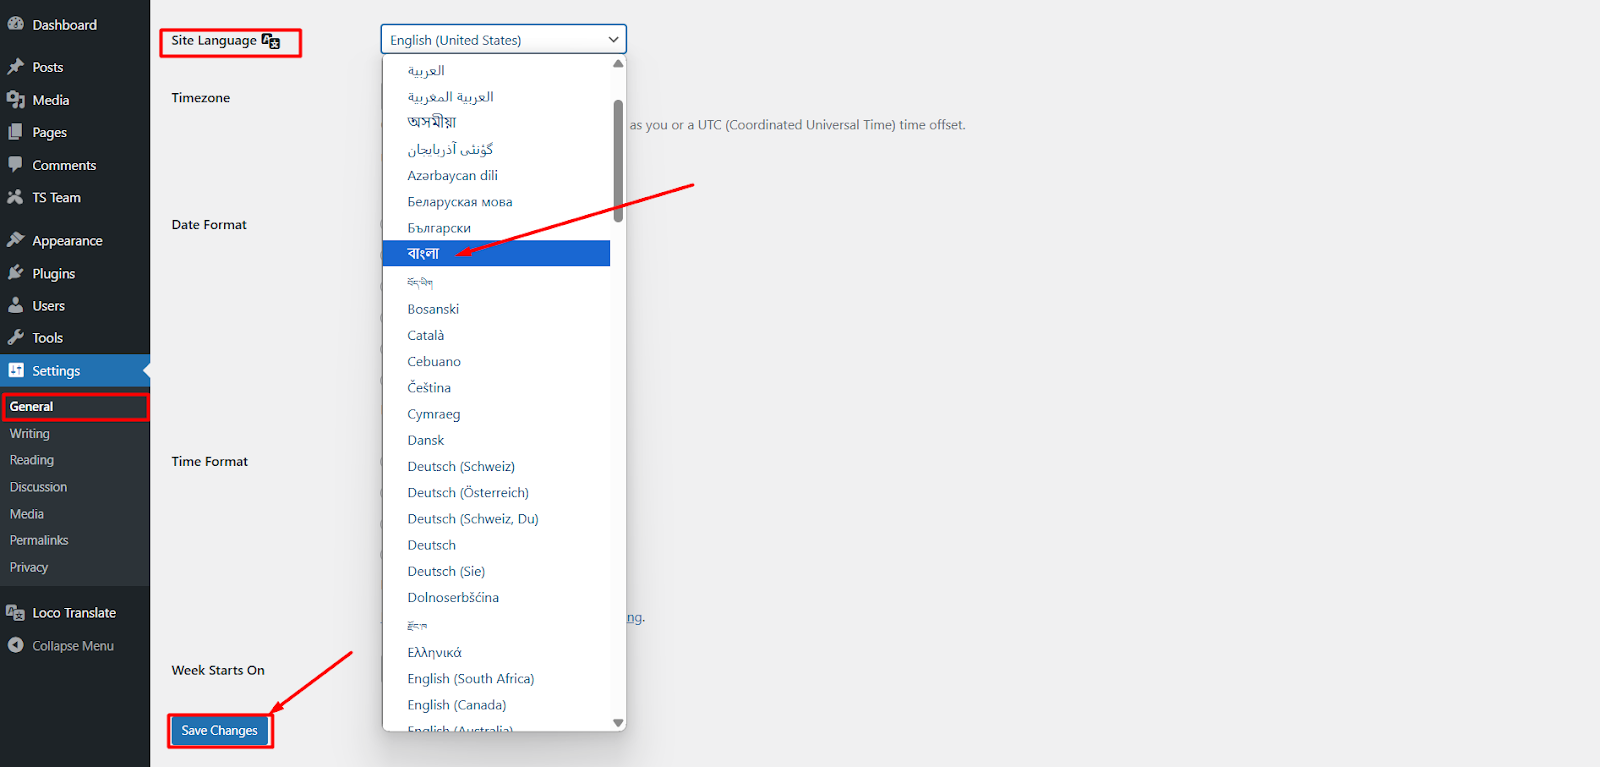Click the Appearance paintbrush icon

coord(16,240)
